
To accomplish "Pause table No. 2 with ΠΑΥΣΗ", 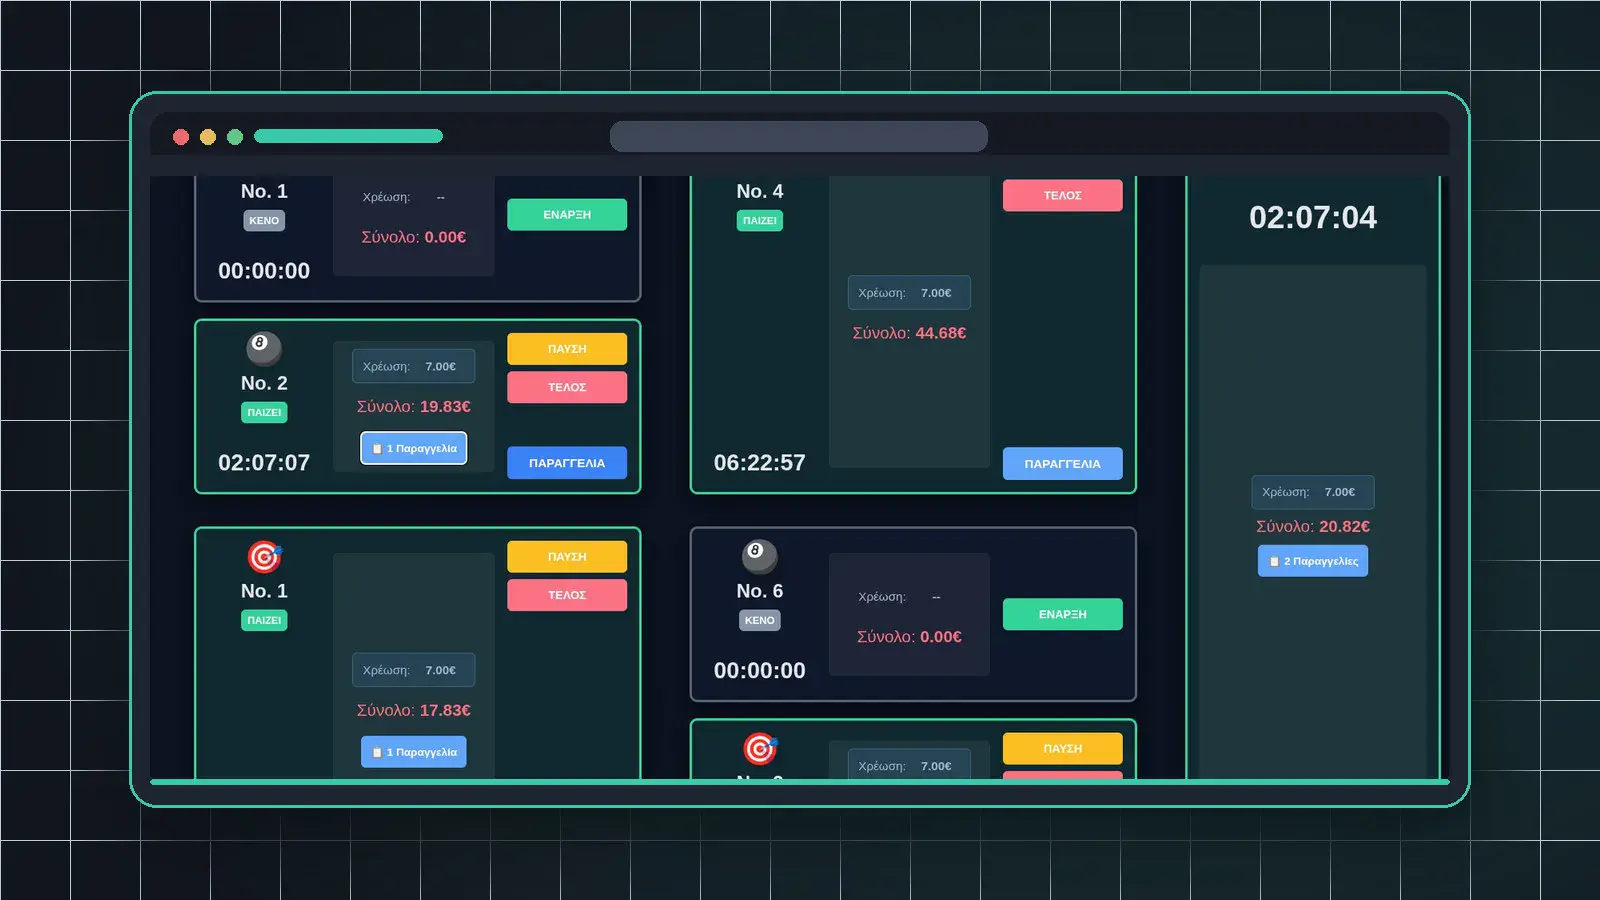I will (x=567, y=349).
